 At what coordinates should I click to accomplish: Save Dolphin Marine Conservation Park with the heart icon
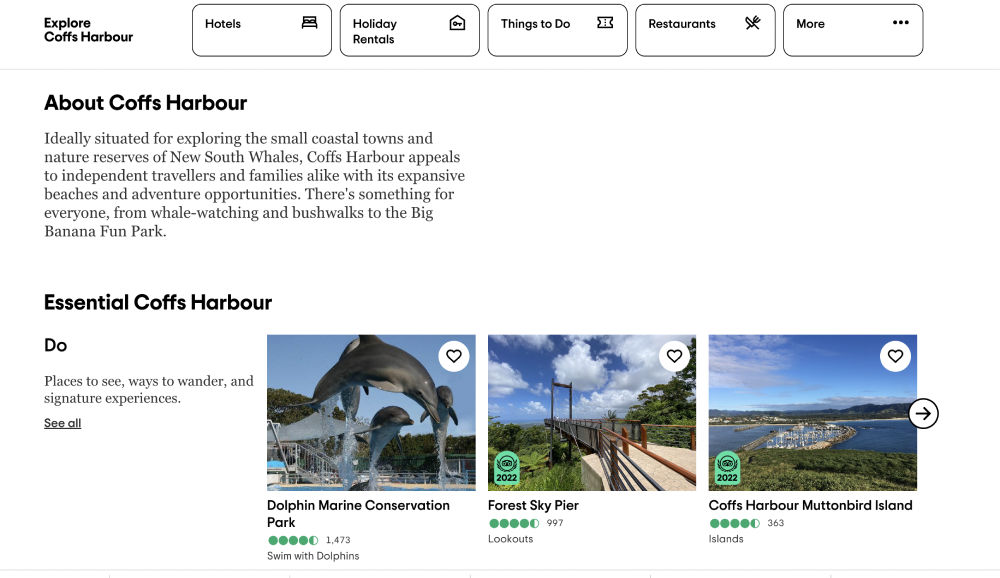(x=453, y=356)
